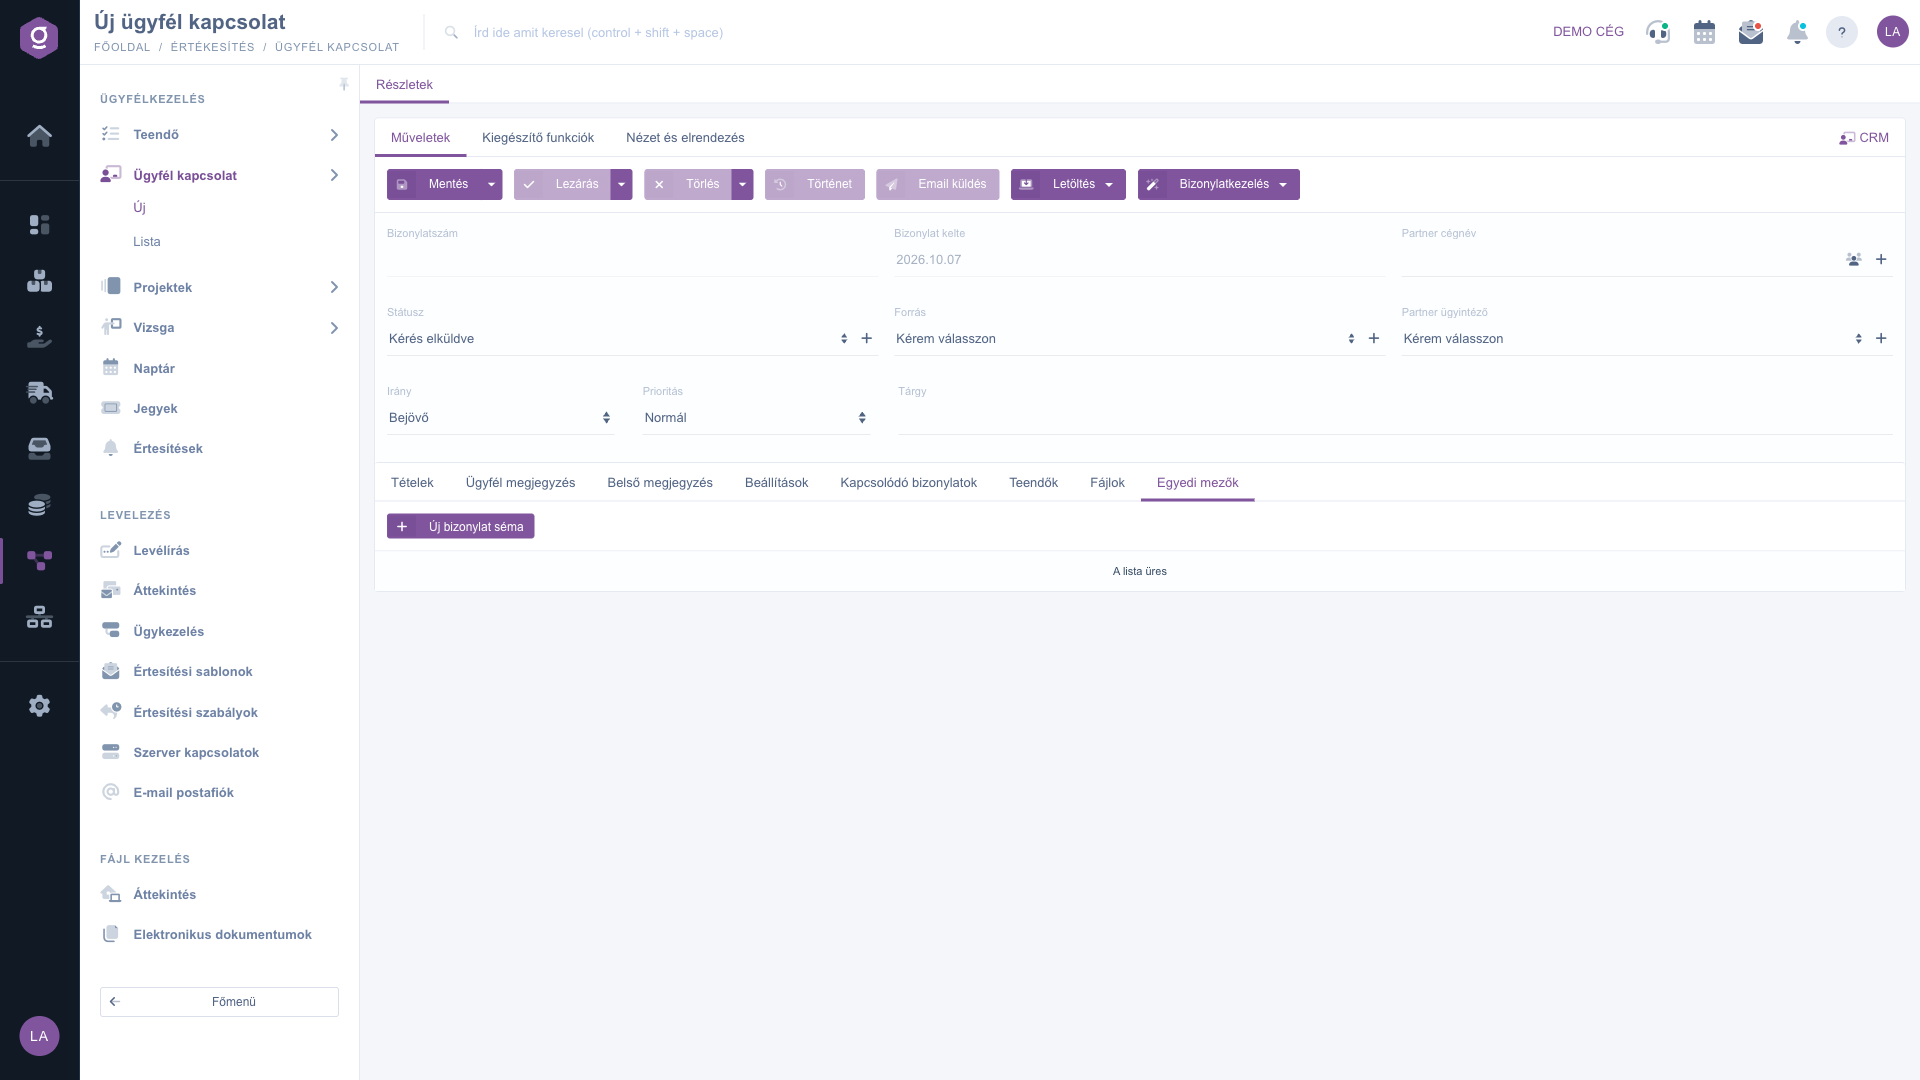The height and width of the screenshot is (1080, 1920).
Task: Expand the Mentés button arrow
Action: tap(491, 184)
